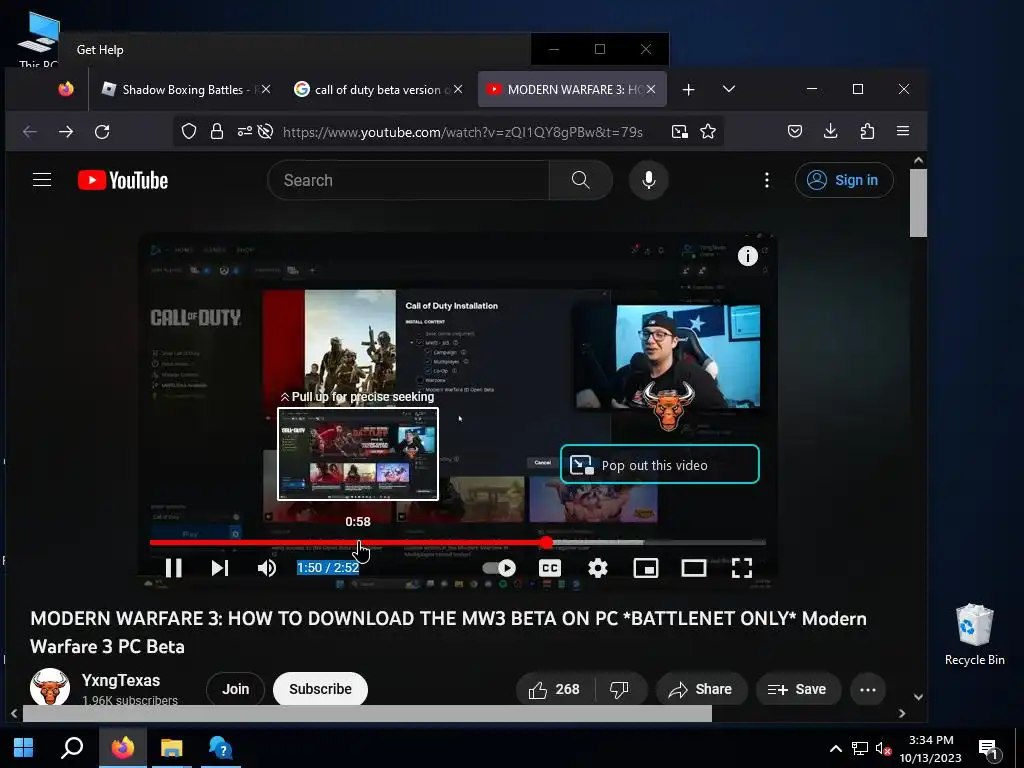Sign in to YouTube
The image size is (1024, 768).
click(x=844, y=180)
